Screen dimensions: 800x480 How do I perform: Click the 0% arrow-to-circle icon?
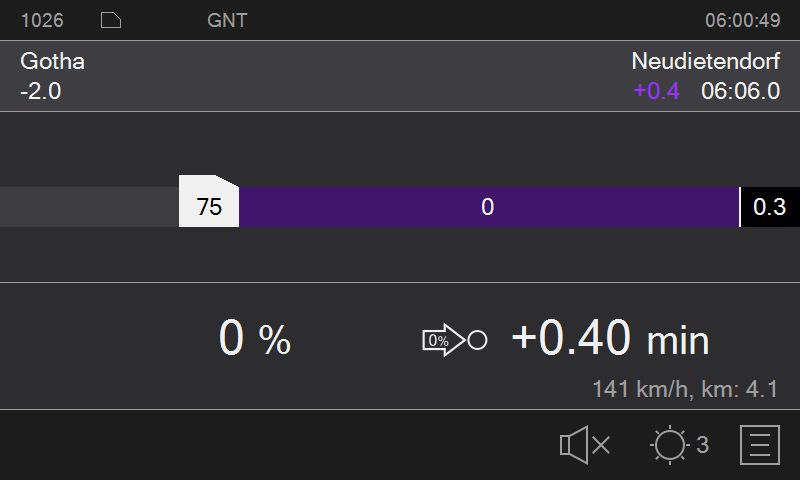455,340
